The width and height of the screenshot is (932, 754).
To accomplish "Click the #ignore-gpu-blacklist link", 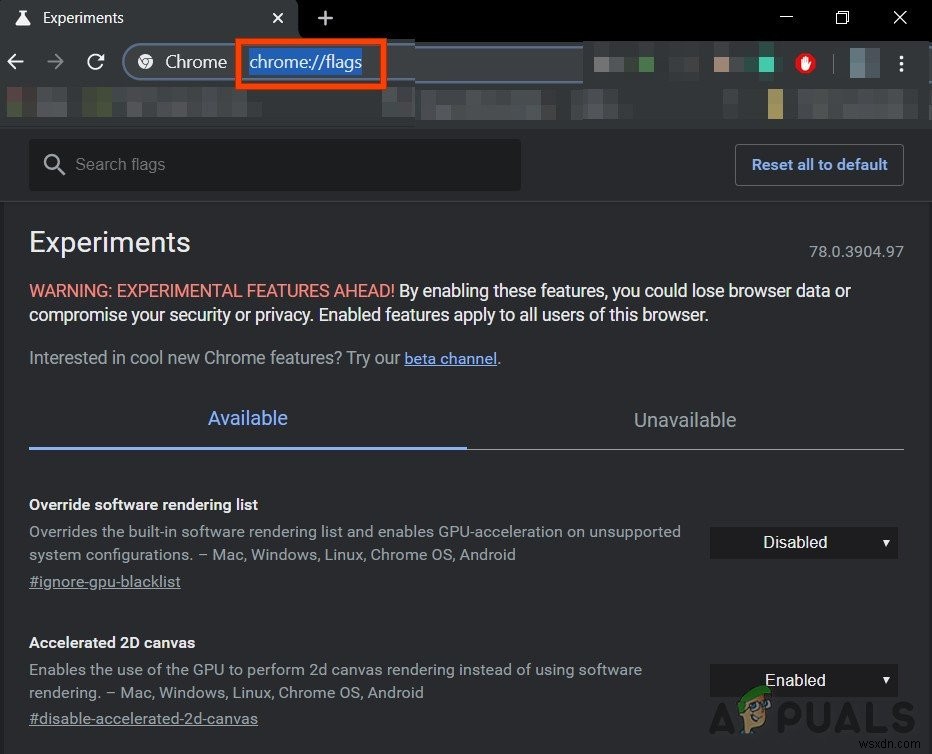I will click(104, 581).
